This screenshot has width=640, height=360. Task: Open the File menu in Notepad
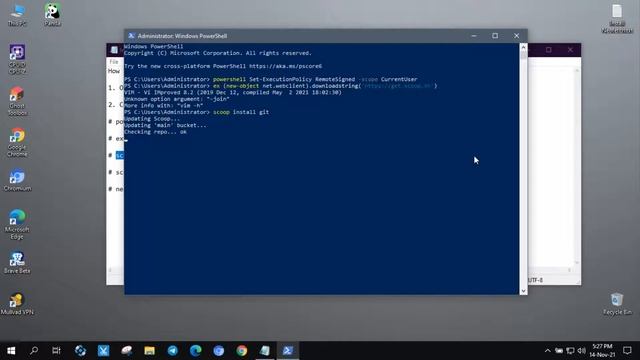[x=114, y=62]
